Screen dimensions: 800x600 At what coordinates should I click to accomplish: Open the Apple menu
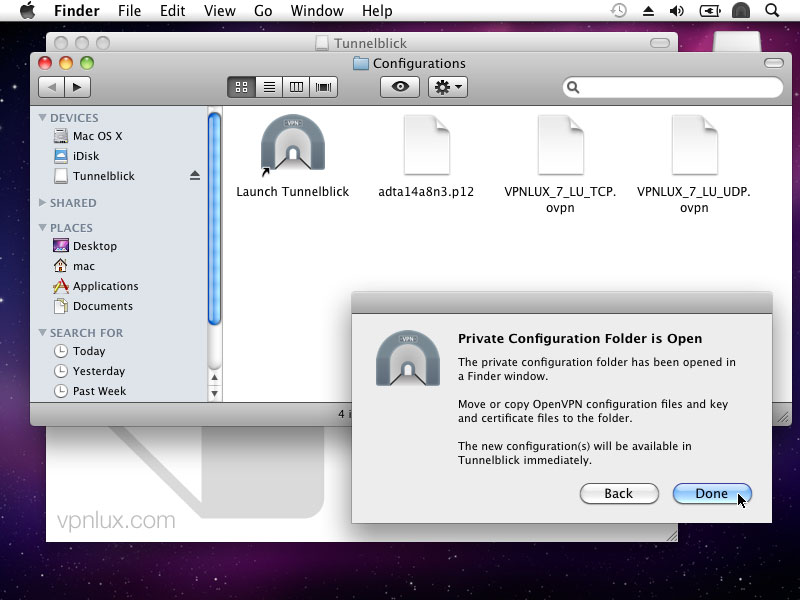coord(28,10)
